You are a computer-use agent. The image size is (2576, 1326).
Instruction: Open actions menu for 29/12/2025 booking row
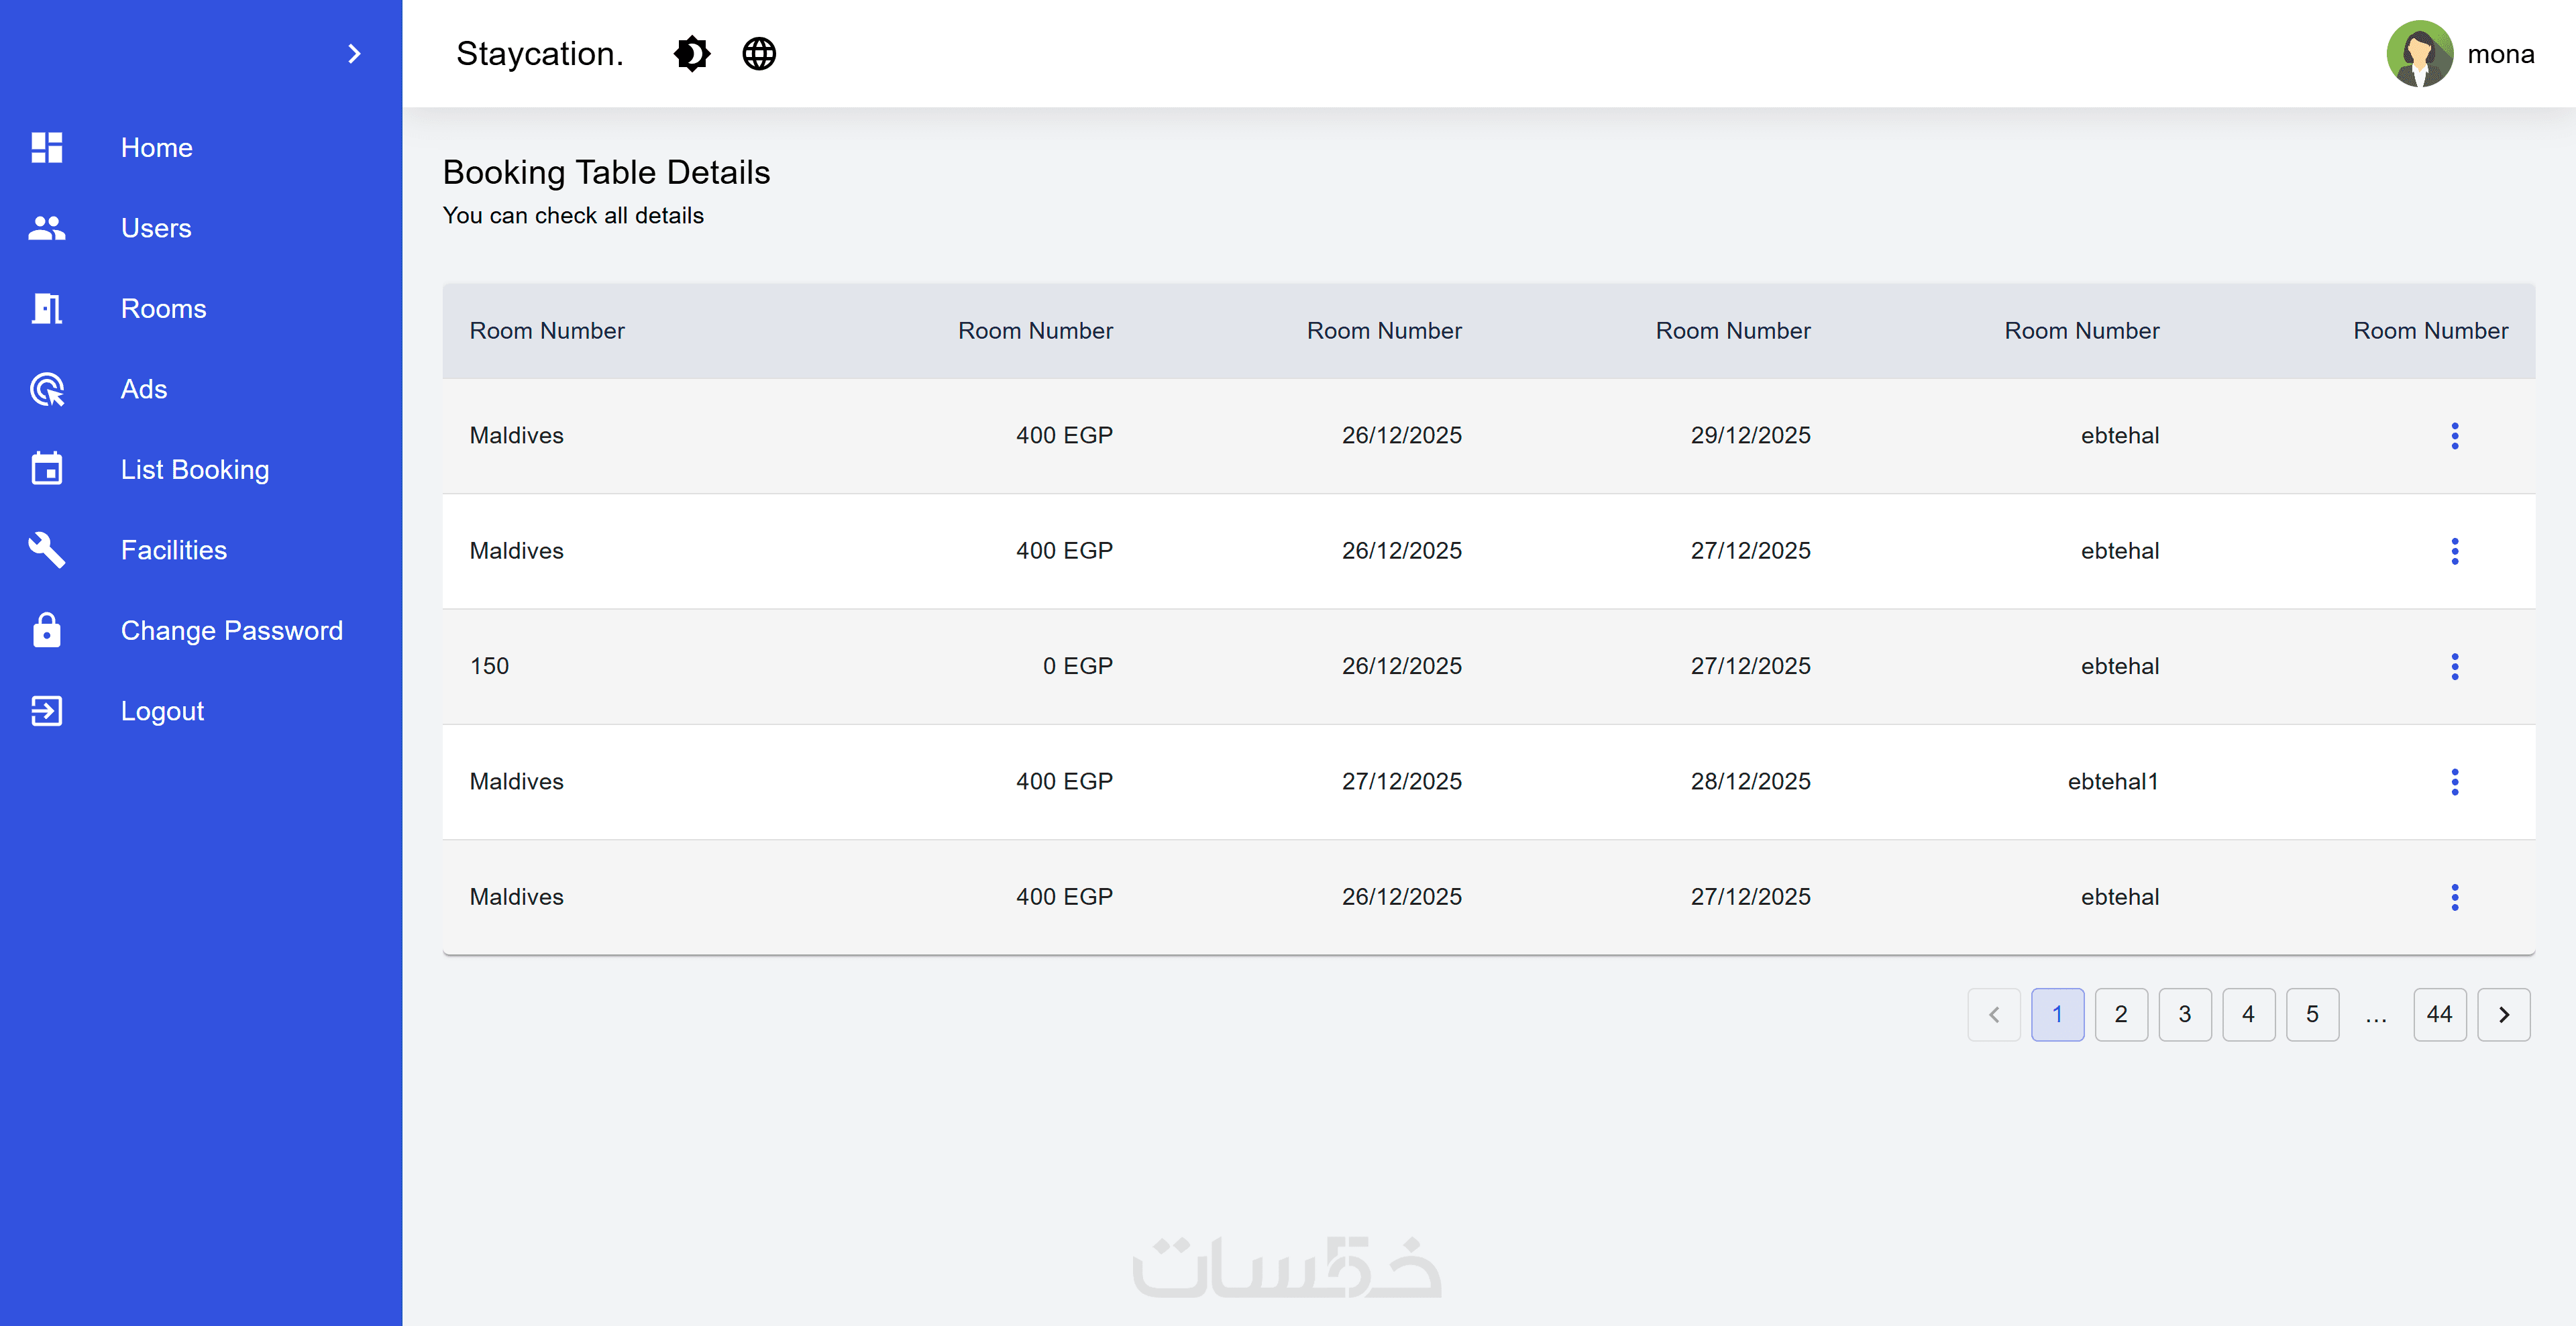[2454, 436]
